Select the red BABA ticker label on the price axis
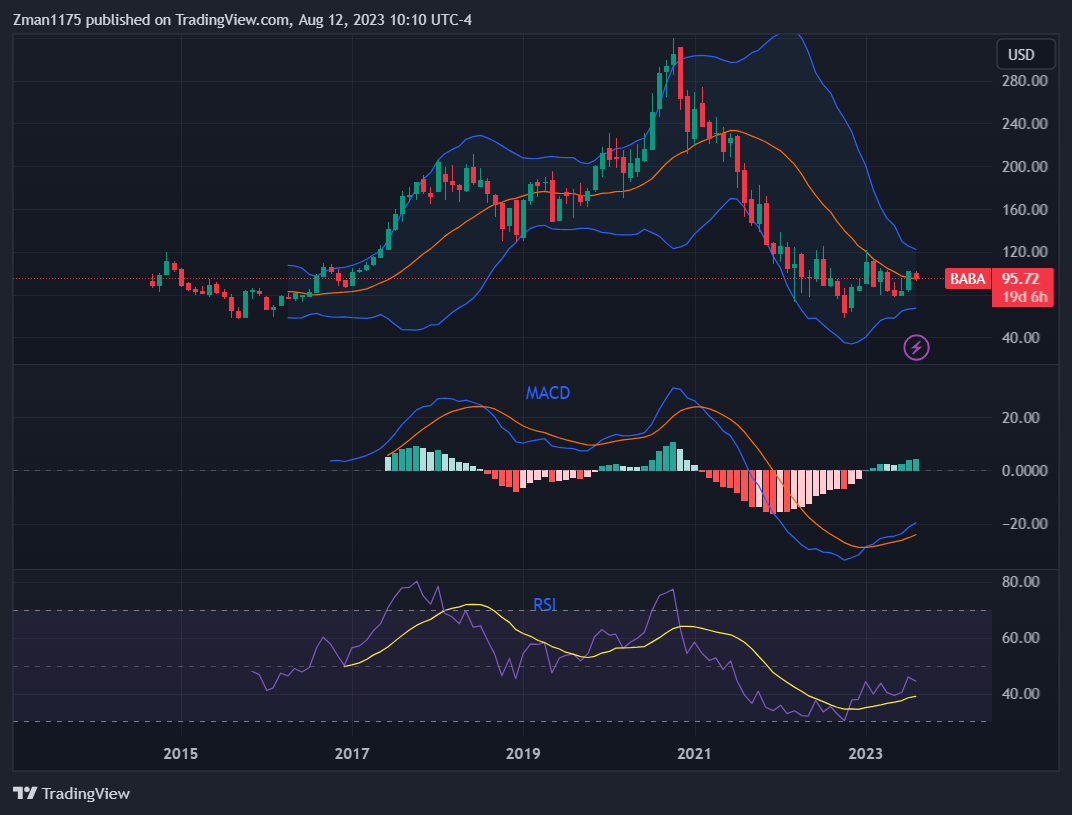The height and width of the screenshot is (815, 1072). pos(966,279)
